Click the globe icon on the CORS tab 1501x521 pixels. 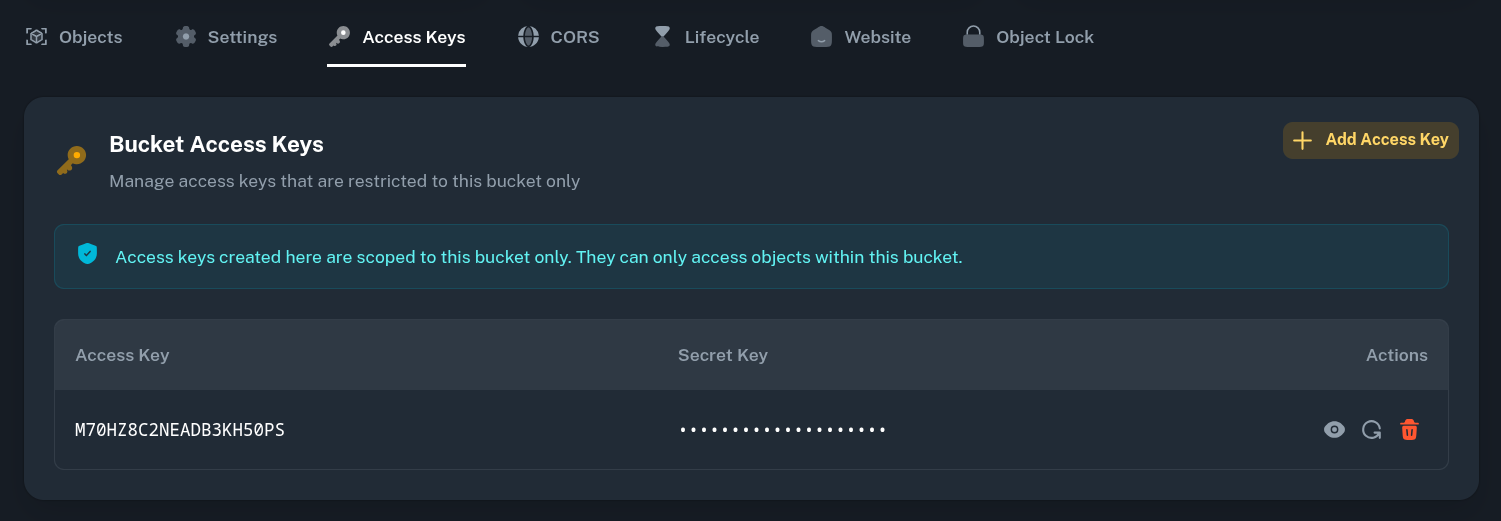coord(528,37)
